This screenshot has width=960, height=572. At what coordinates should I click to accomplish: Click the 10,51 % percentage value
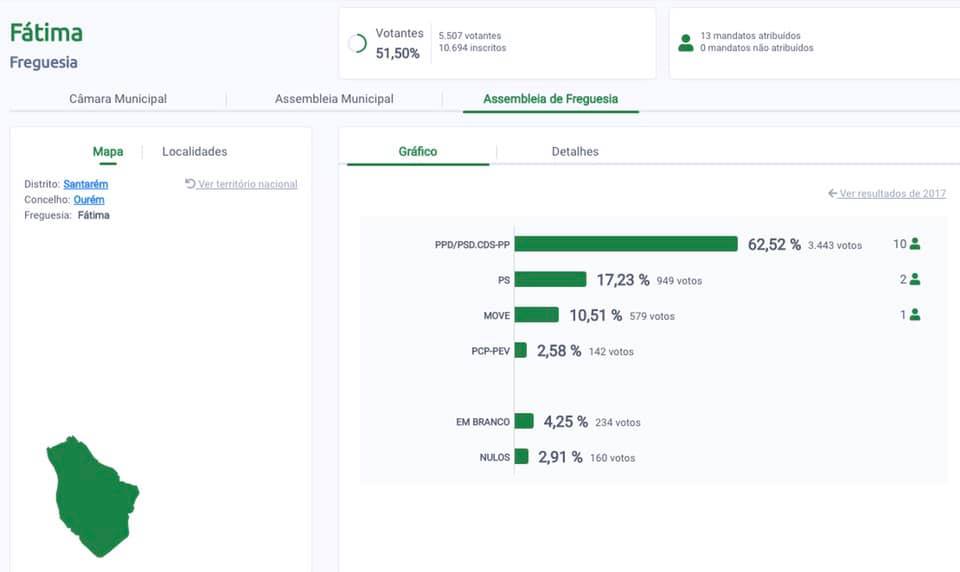pos(596,315)
